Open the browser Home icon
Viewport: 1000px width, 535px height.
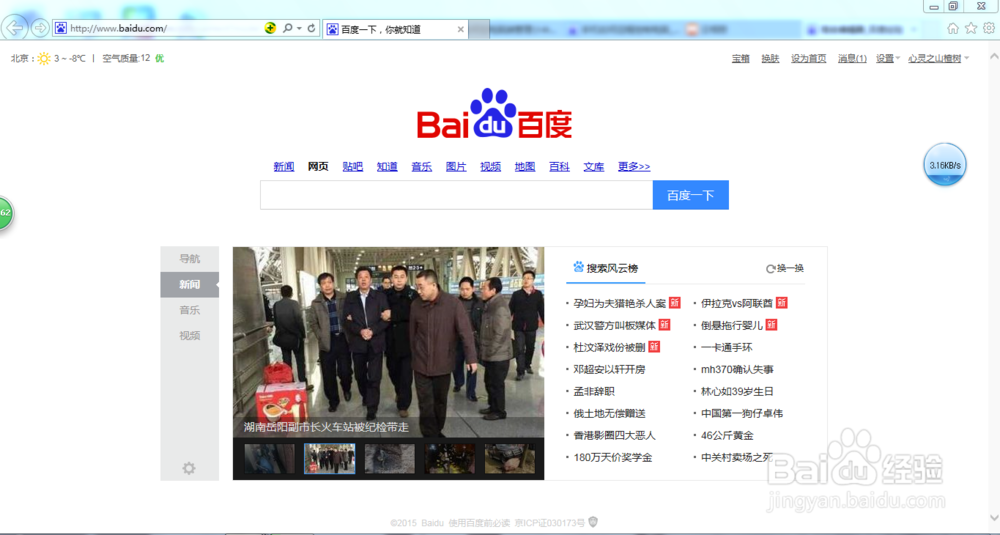[x=953, y=28]
